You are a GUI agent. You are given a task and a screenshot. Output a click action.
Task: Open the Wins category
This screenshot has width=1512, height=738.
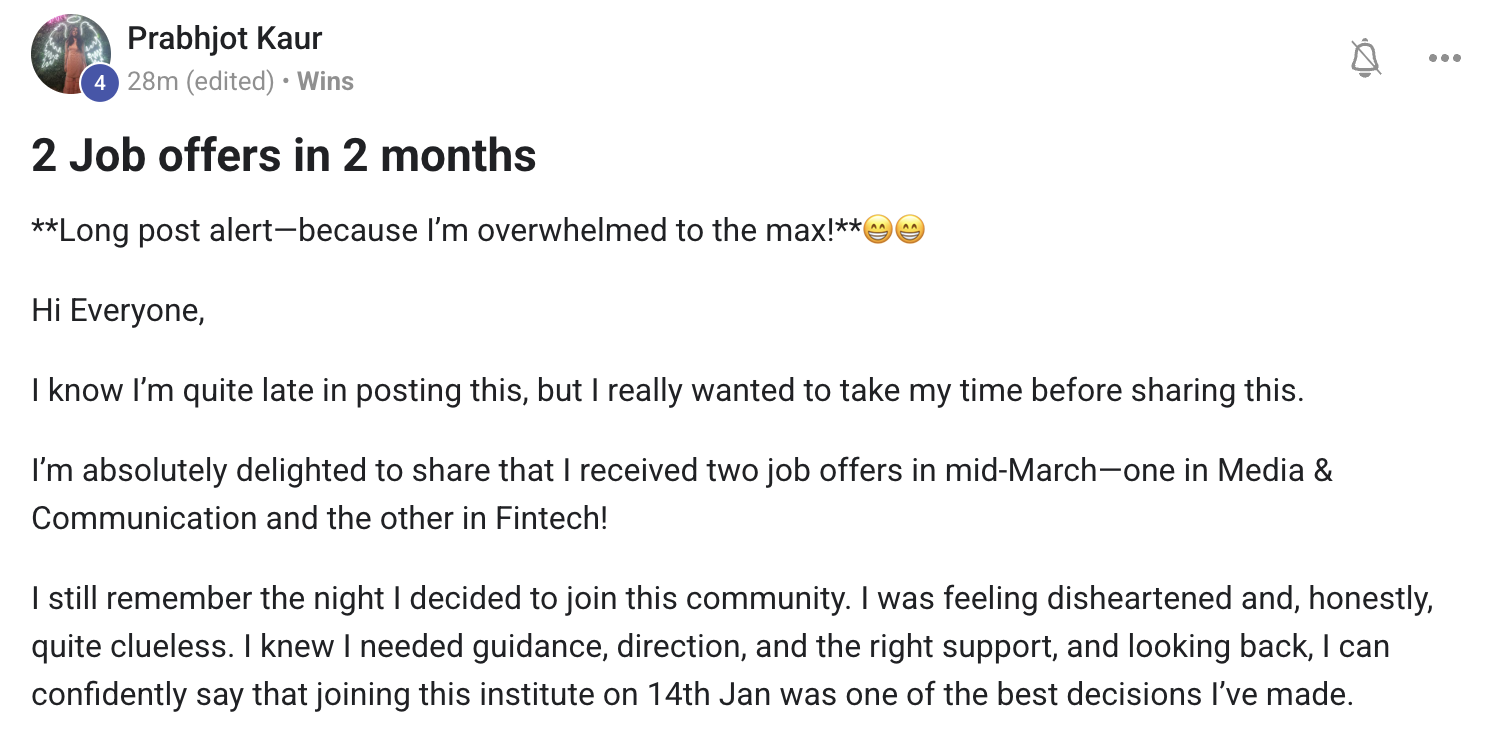tap(326, 81)
